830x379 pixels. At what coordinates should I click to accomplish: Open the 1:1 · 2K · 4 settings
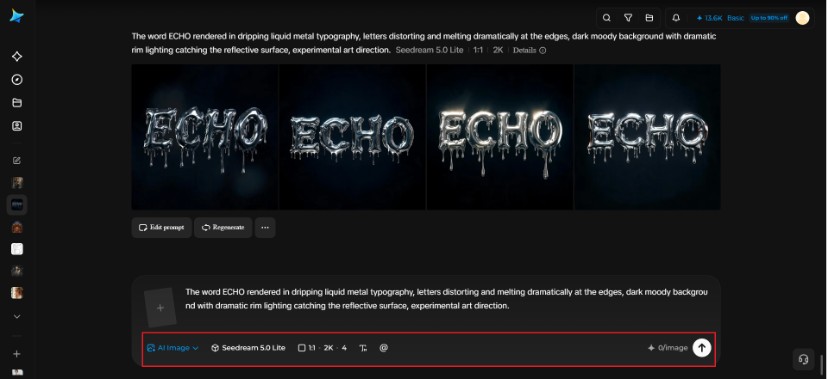pyautogui.click(x=322, y=348)
